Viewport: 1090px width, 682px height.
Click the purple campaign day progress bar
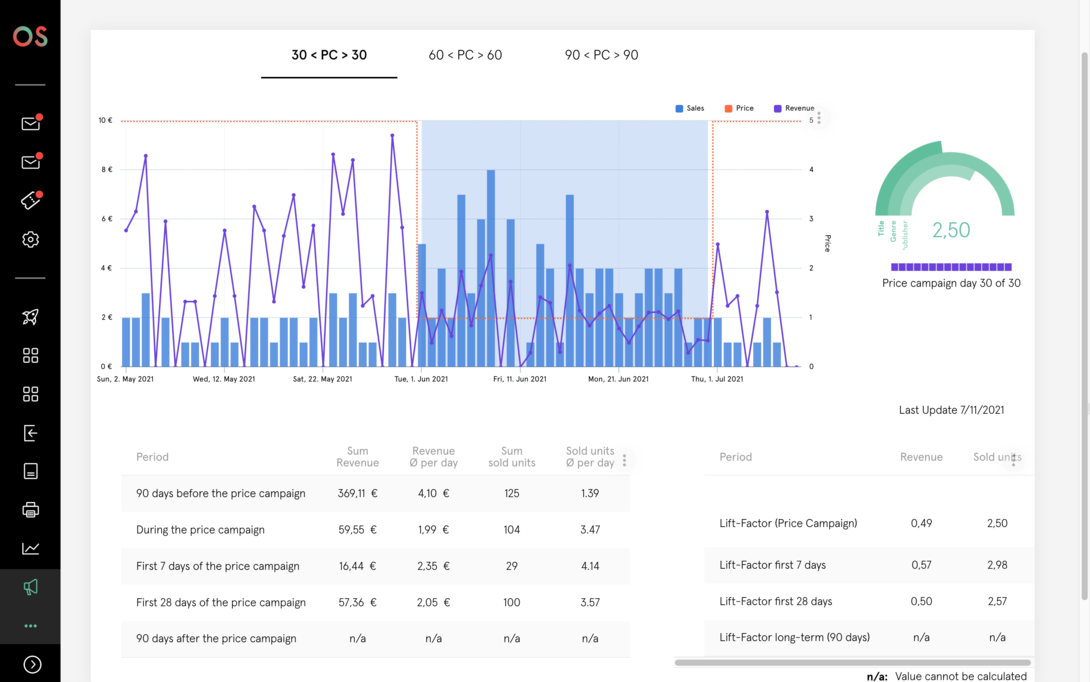(951, 267)
